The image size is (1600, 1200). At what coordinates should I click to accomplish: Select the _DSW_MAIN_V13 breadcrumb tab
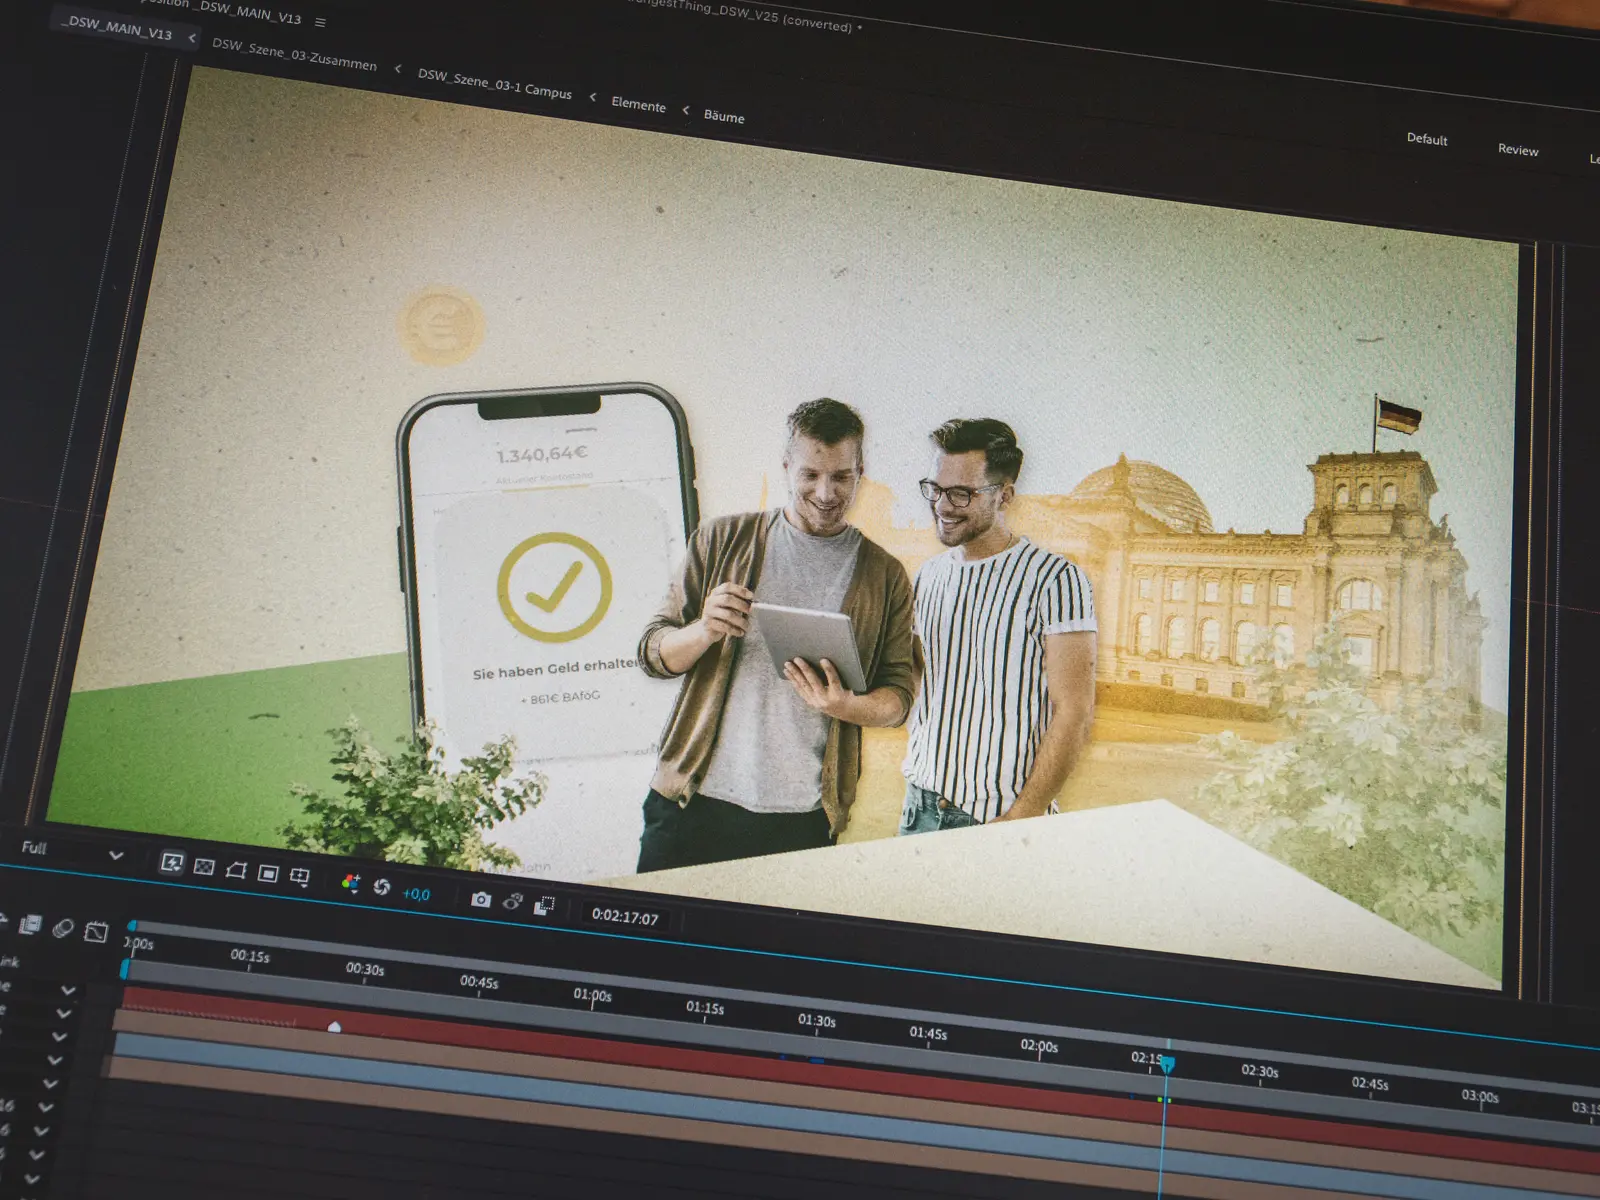[x=116, y=28]
